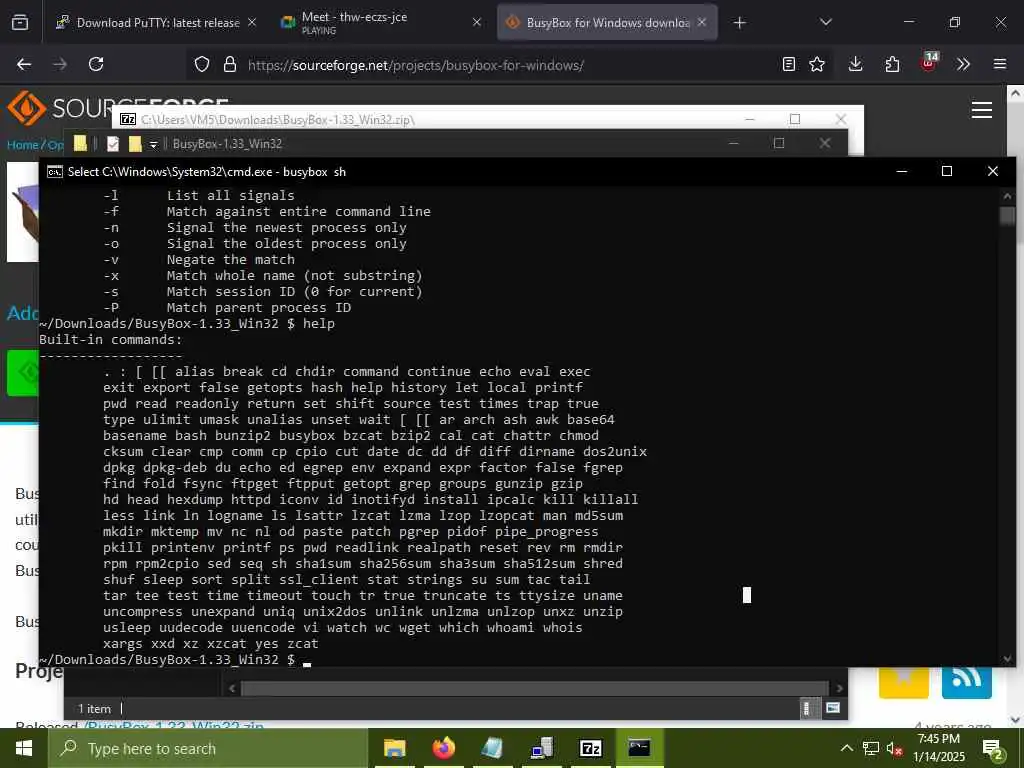1024x768 pixels.
Task: Open PuTTY taskbar icon
Action: (541, 748)
